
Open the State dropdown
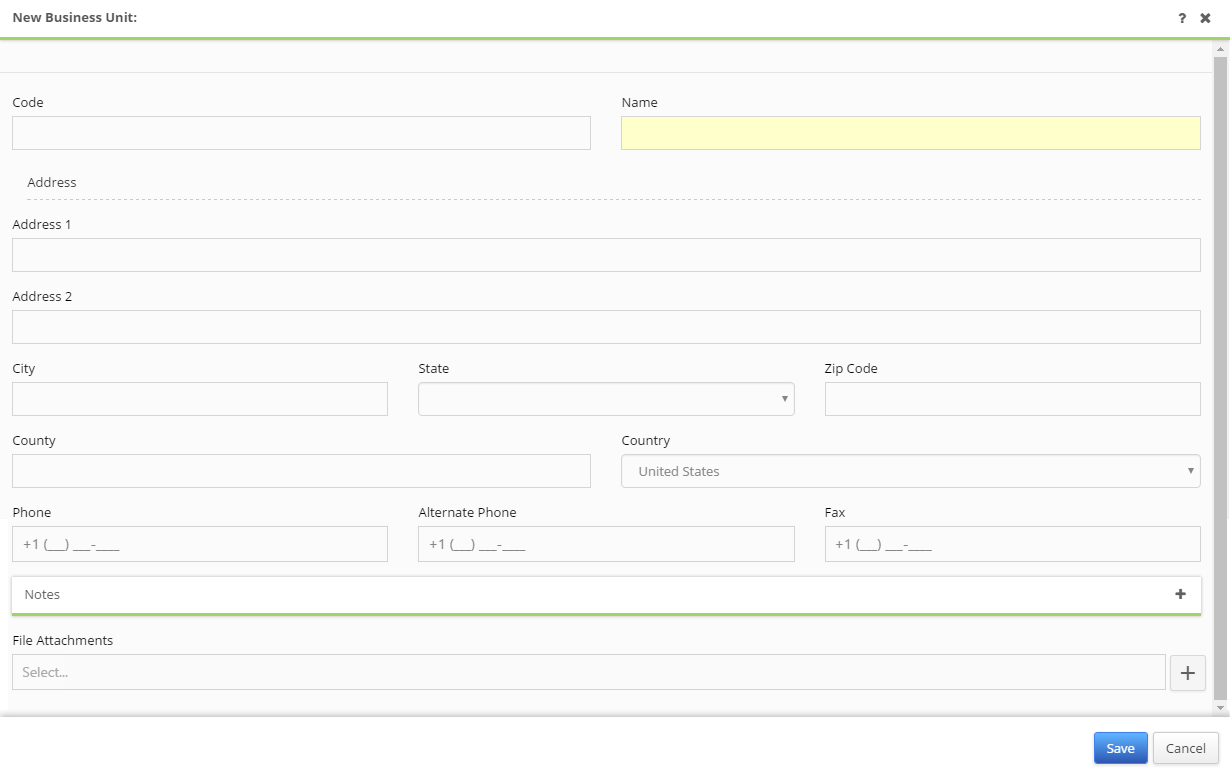(606, 399)
